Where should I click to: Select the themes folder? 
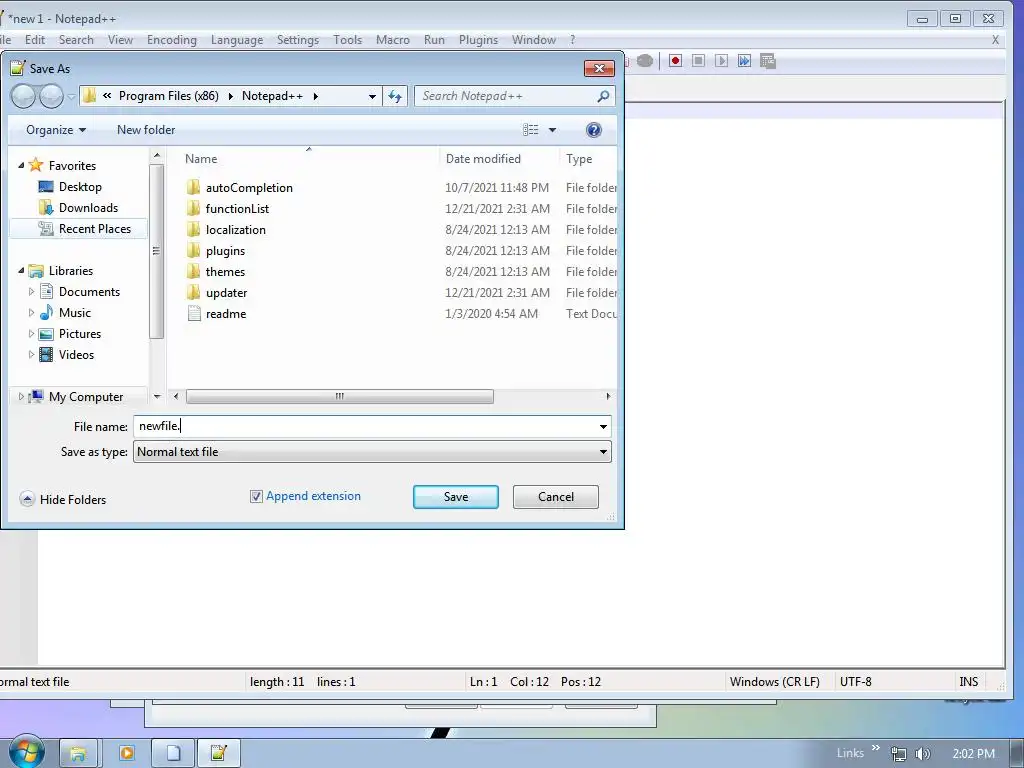(x=225, y=272)
